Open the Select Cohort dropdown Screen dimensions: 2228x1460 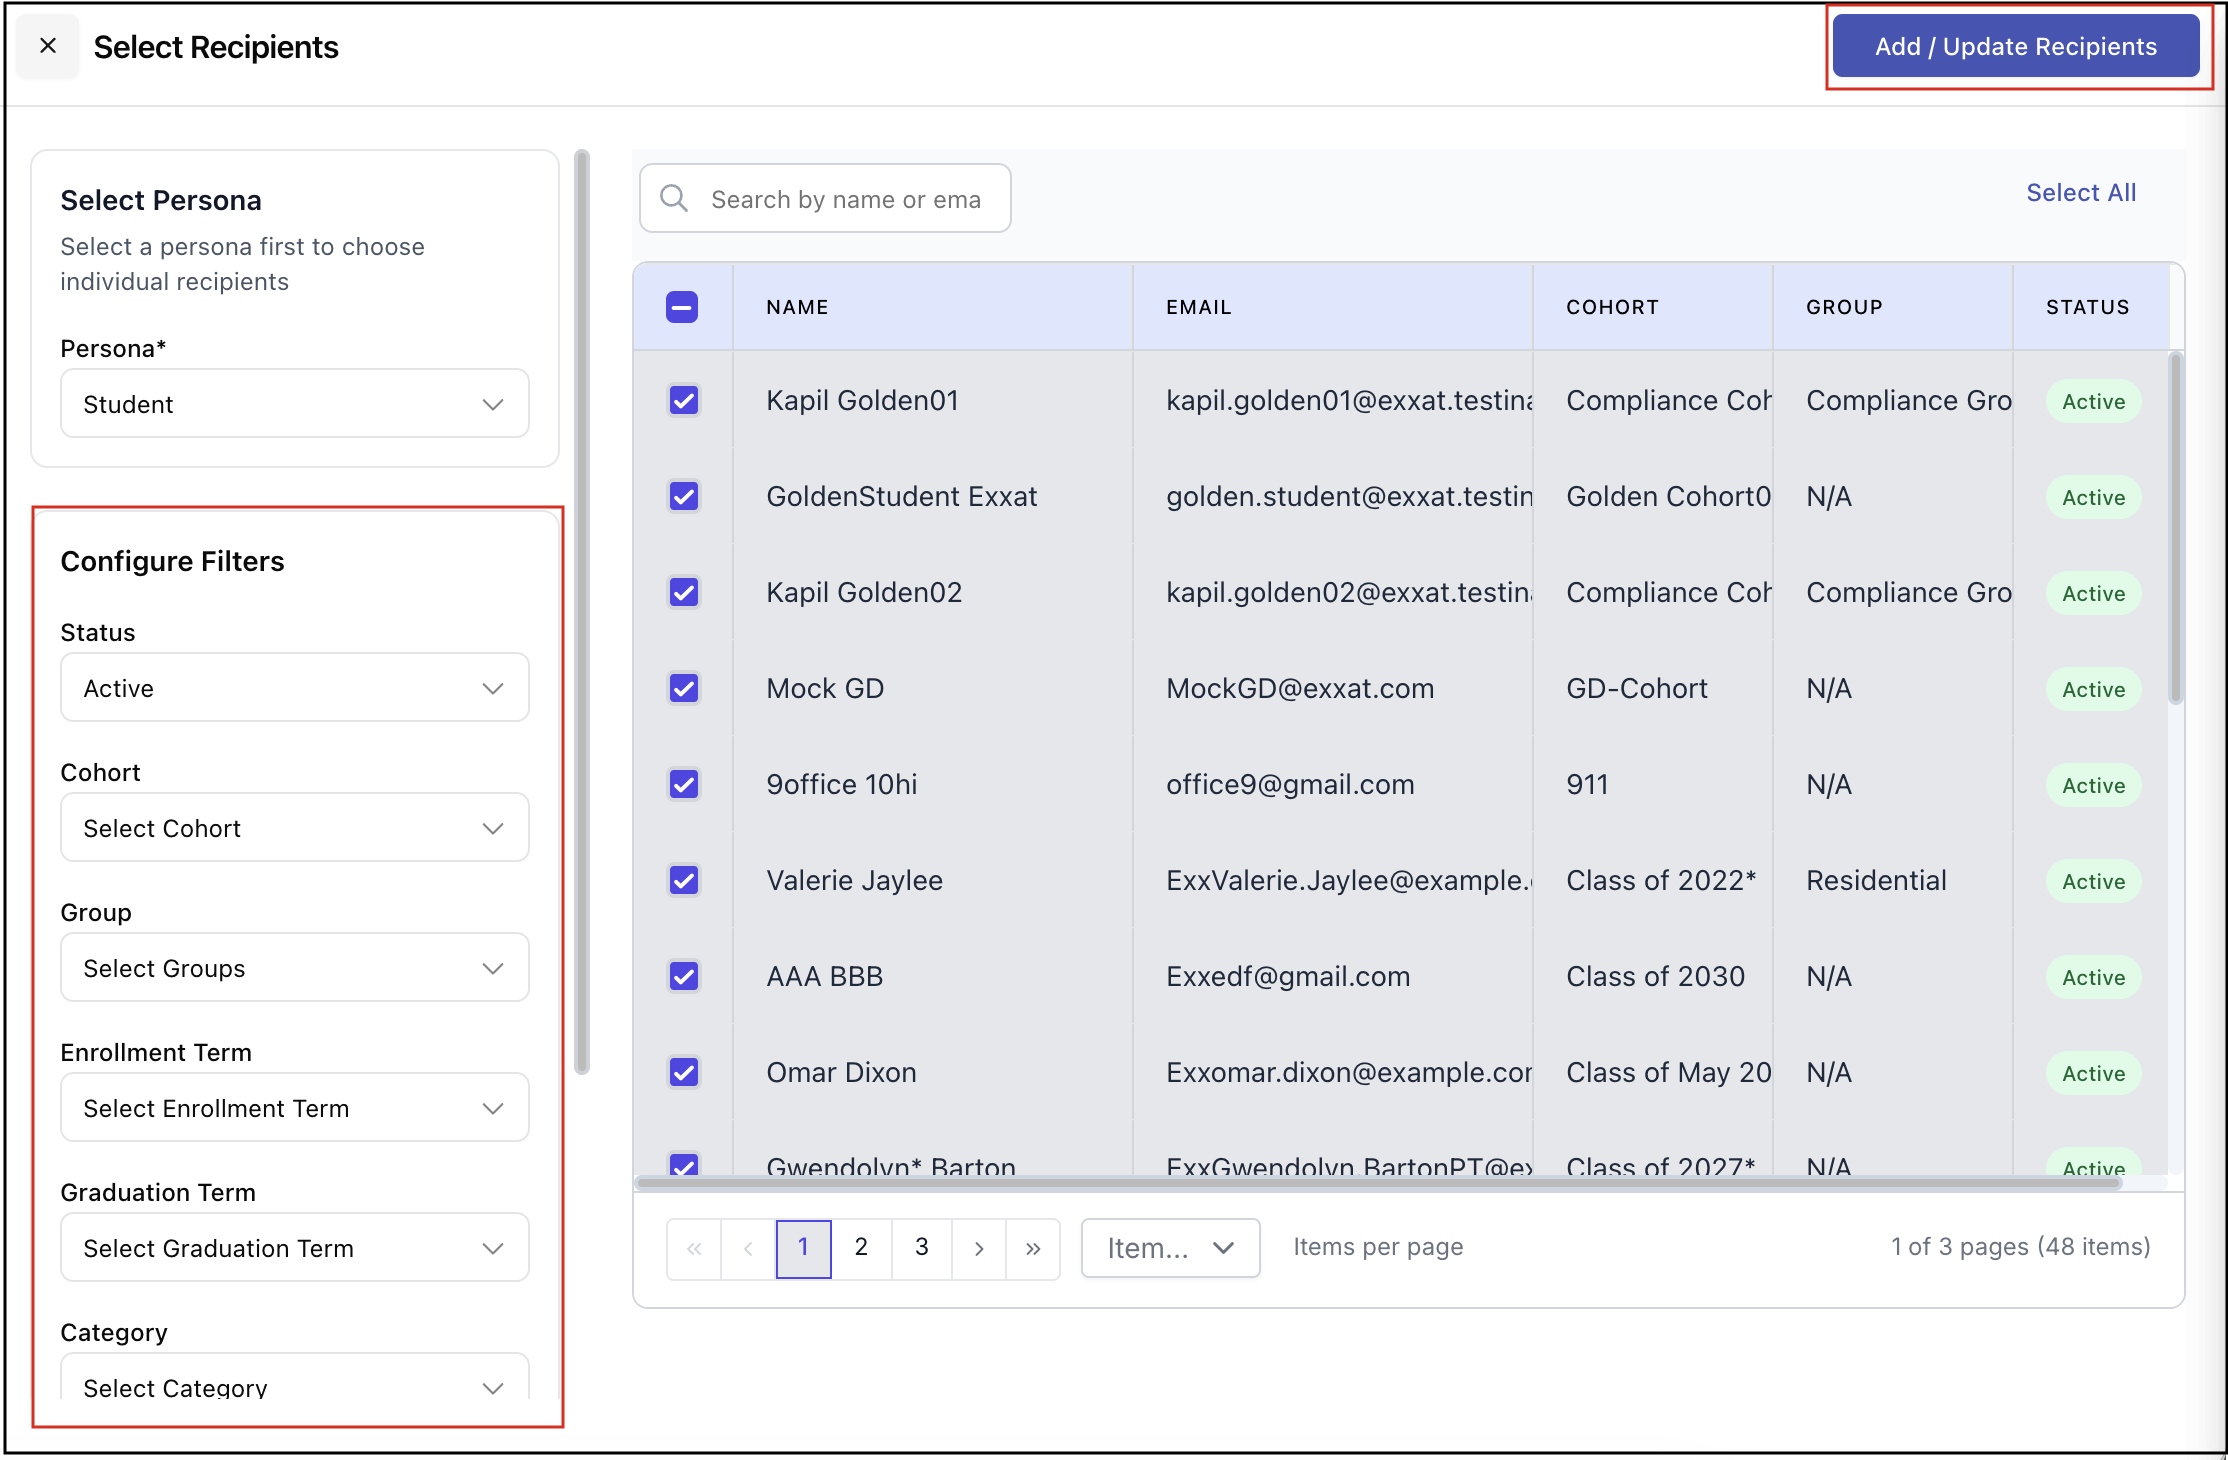(x=294, y=828)
